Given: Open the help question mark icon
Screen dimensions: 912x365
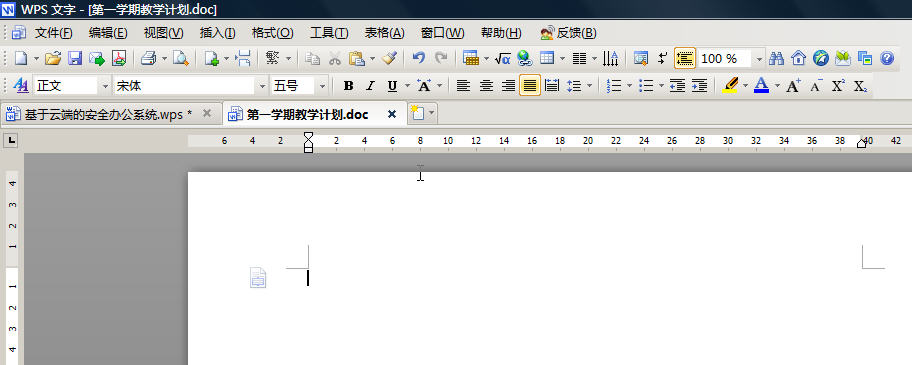Looking at the screenshot, I should [x=886, y=58].
